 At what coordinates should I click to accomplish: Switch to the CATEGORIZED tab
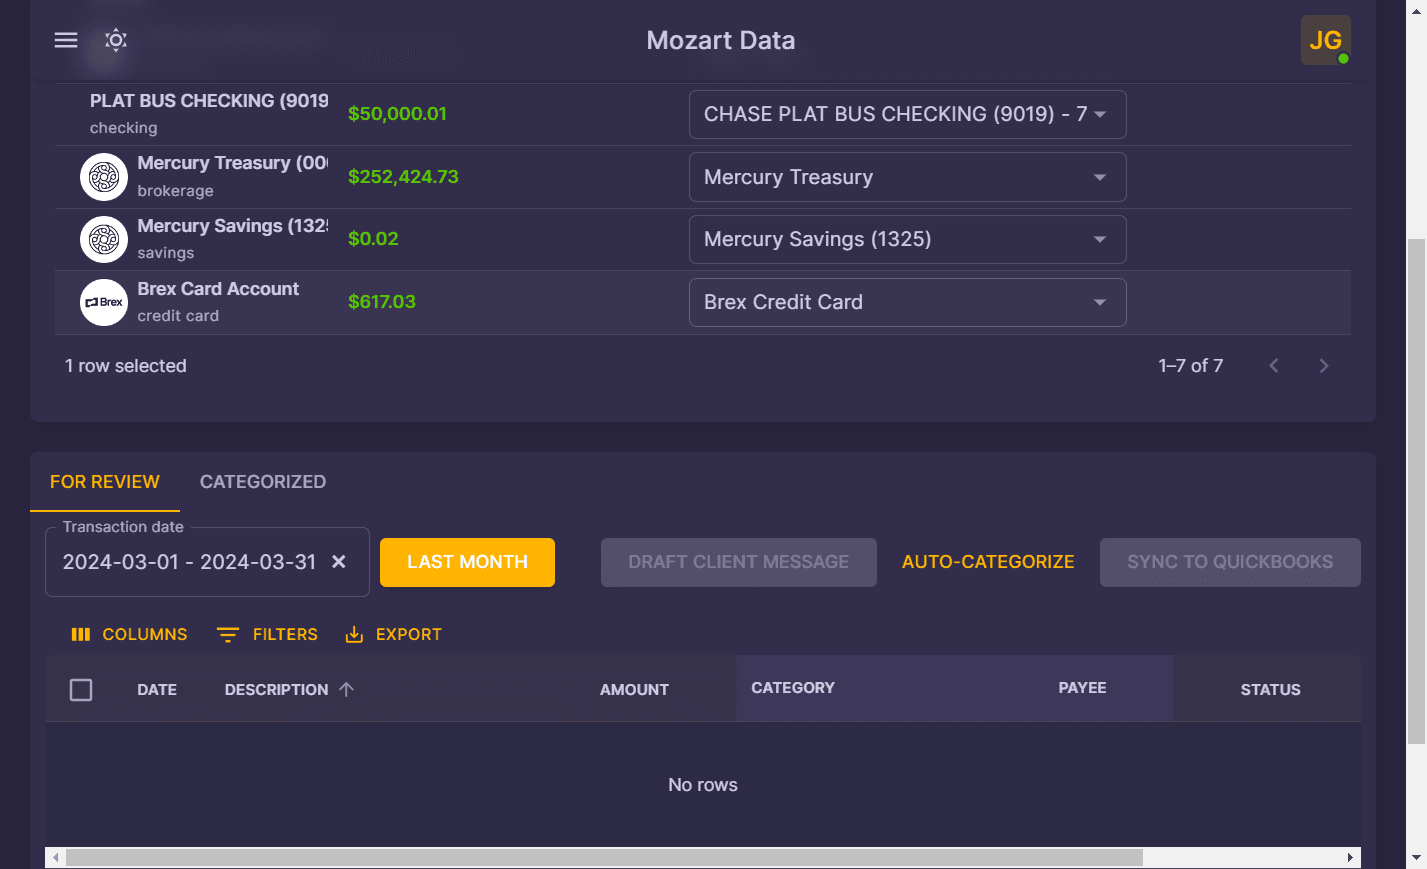(262, 482)
